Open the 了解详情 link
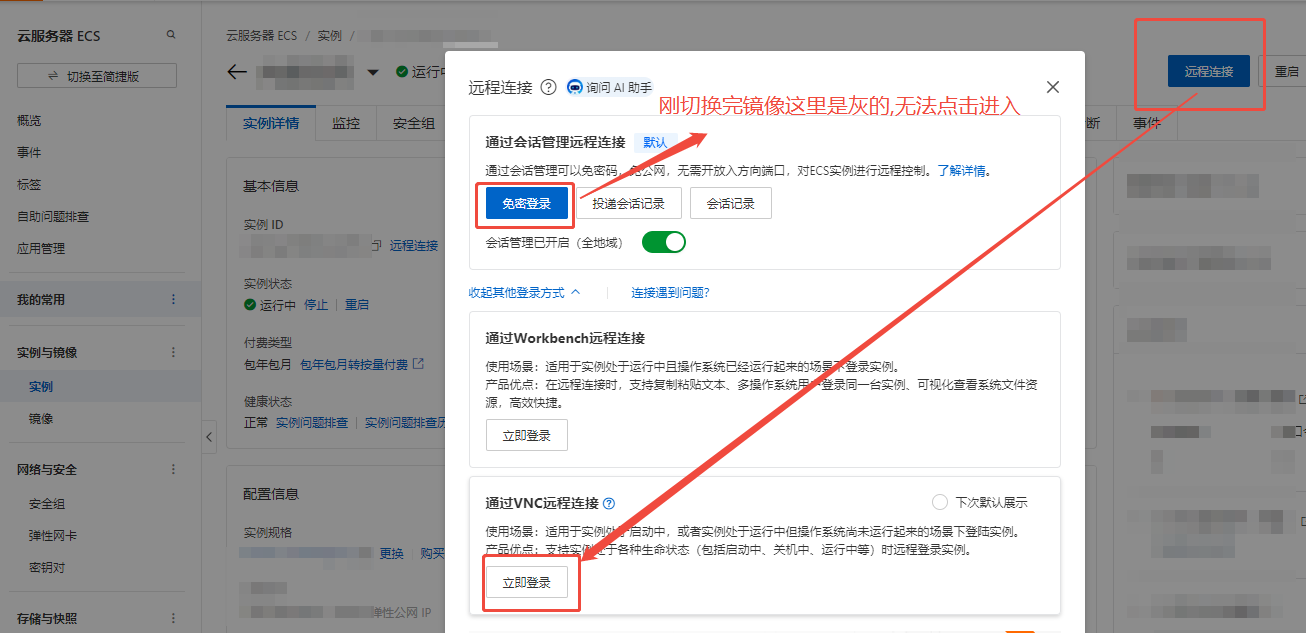This screenshot has width=1306, height=633. [962, 171]
